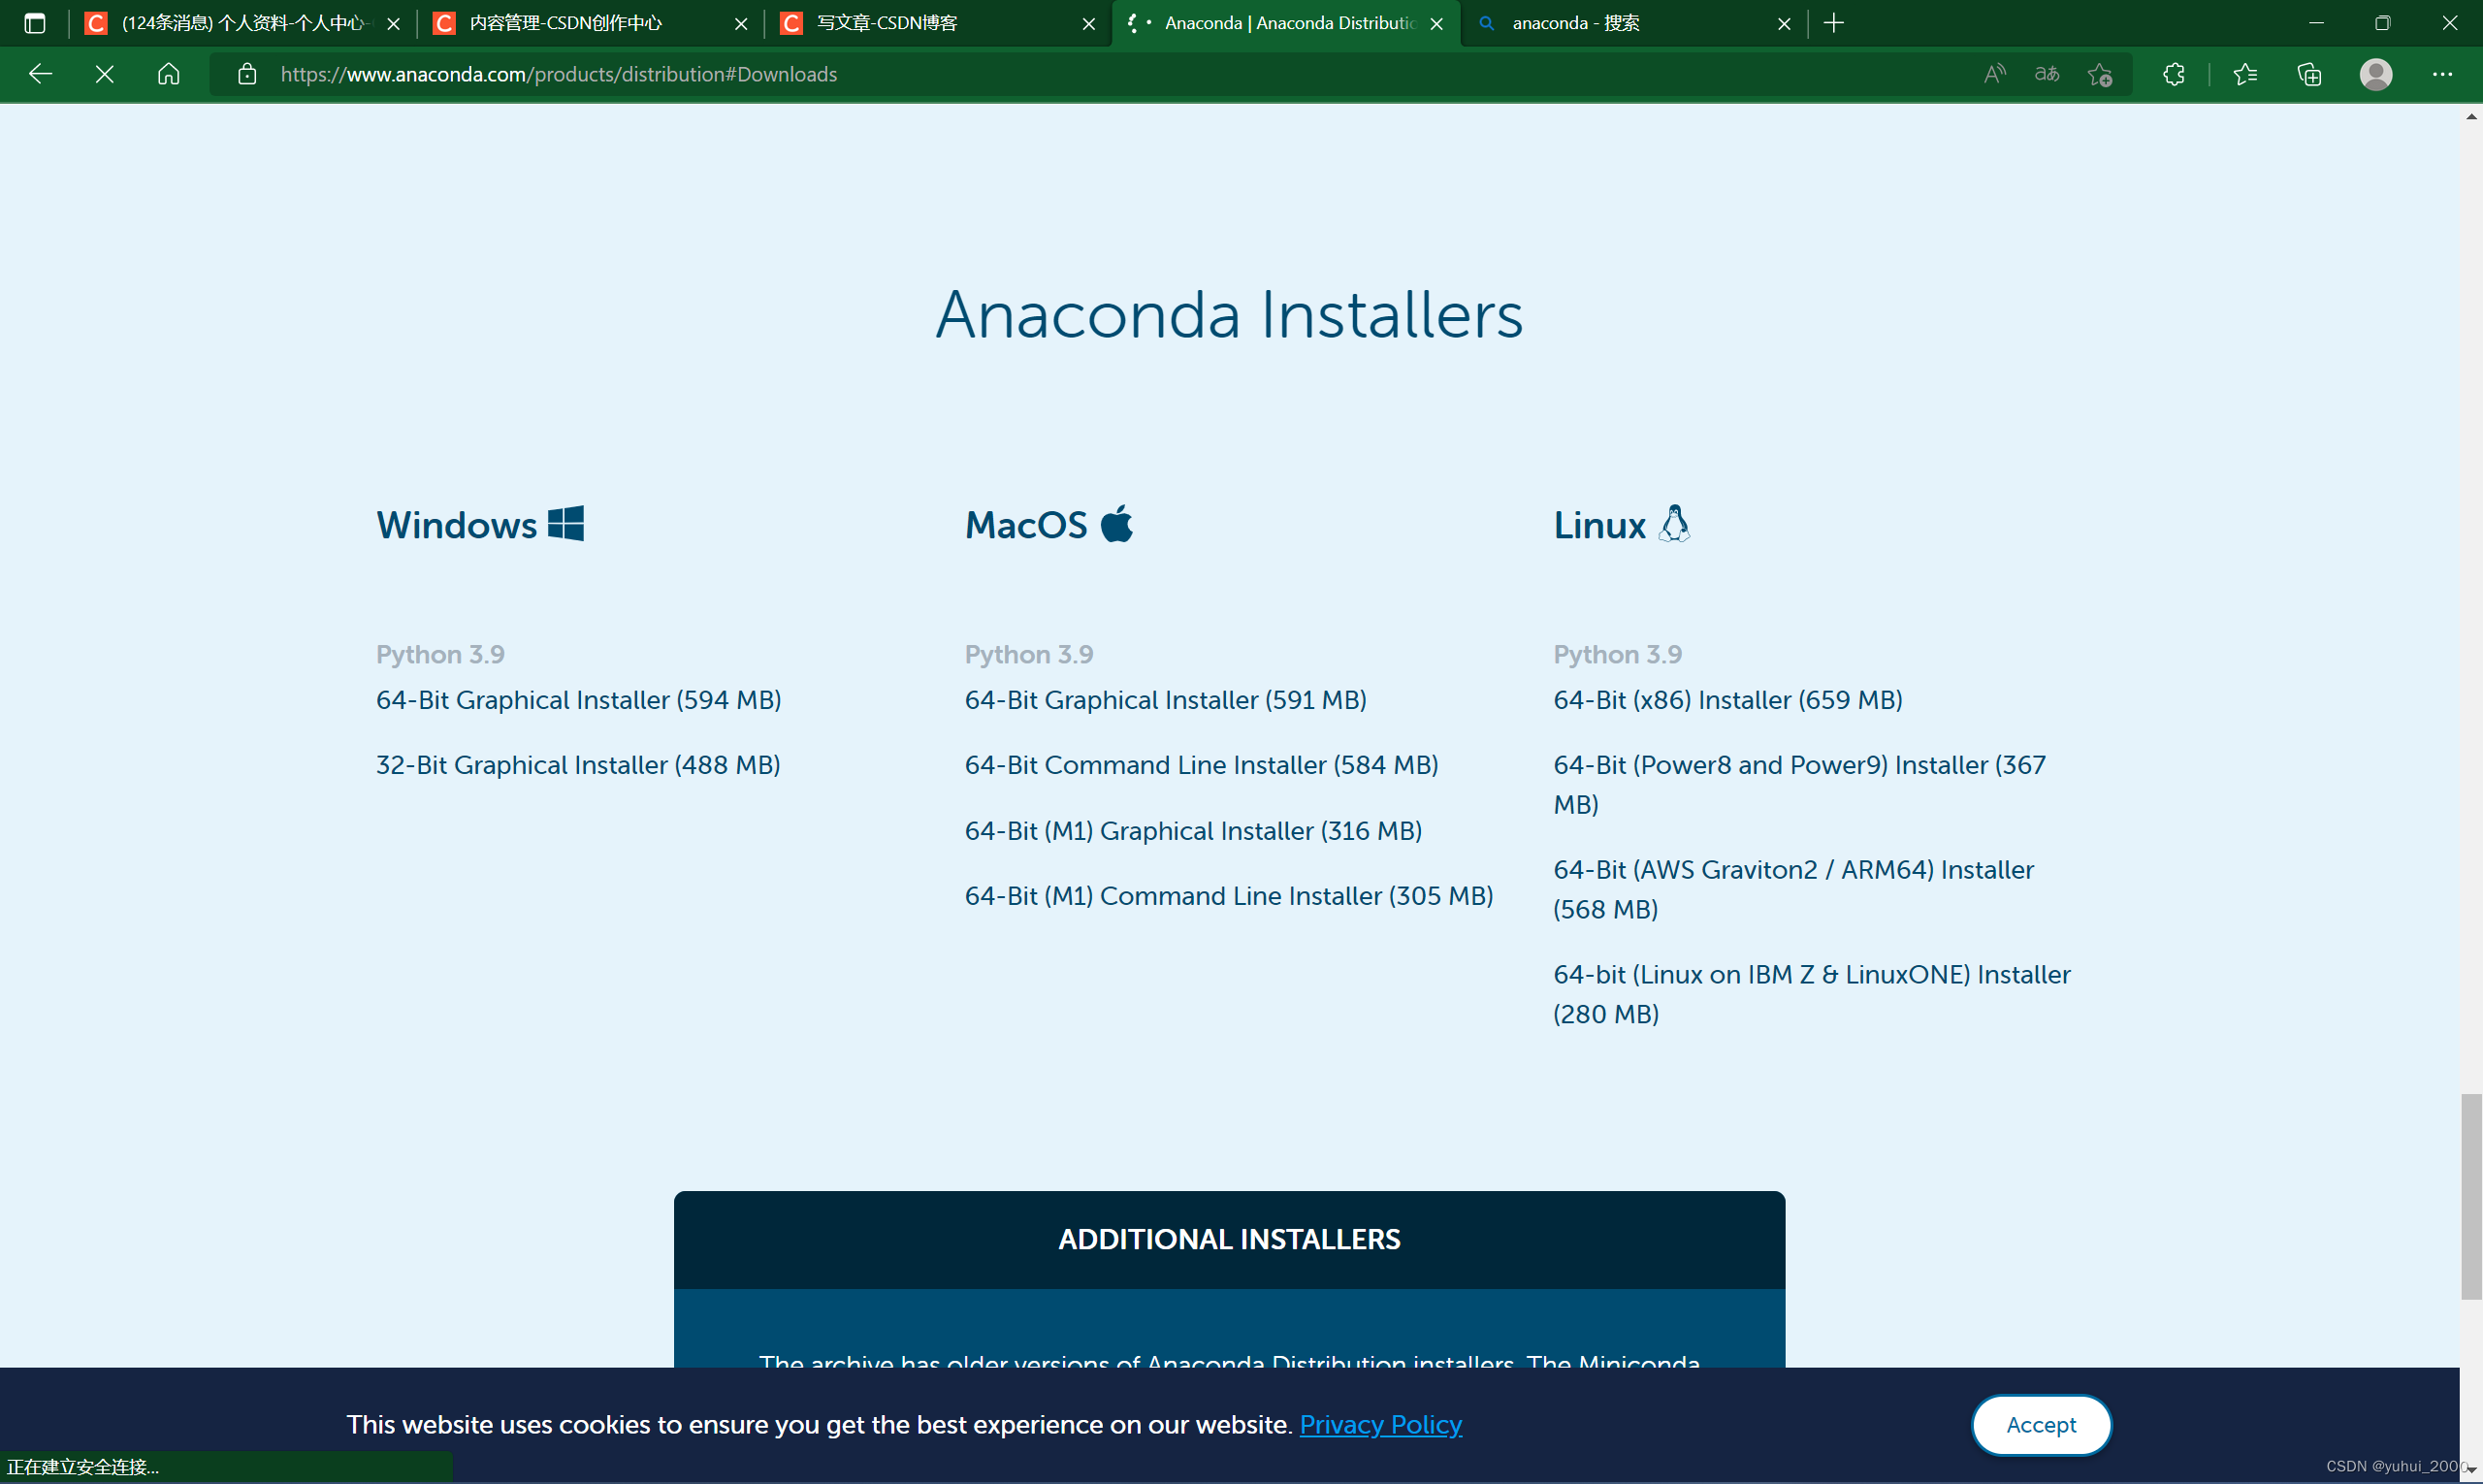Click the Windows column heading text
This screenshot has width=2483, height=1484.
(457, 525)
